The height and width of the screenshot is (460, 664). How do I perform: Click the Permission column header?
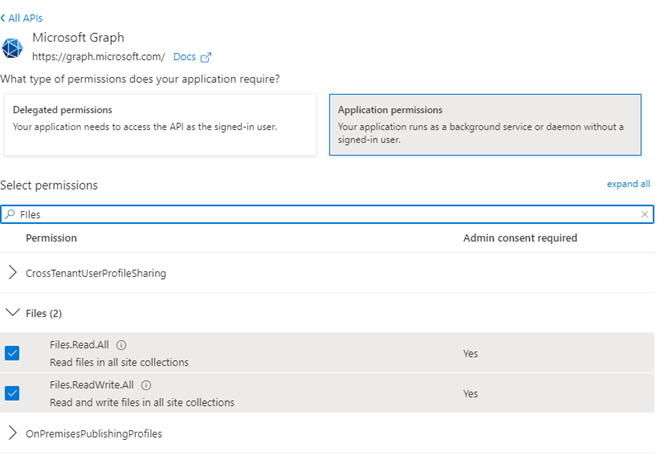(x=51, y=238)
